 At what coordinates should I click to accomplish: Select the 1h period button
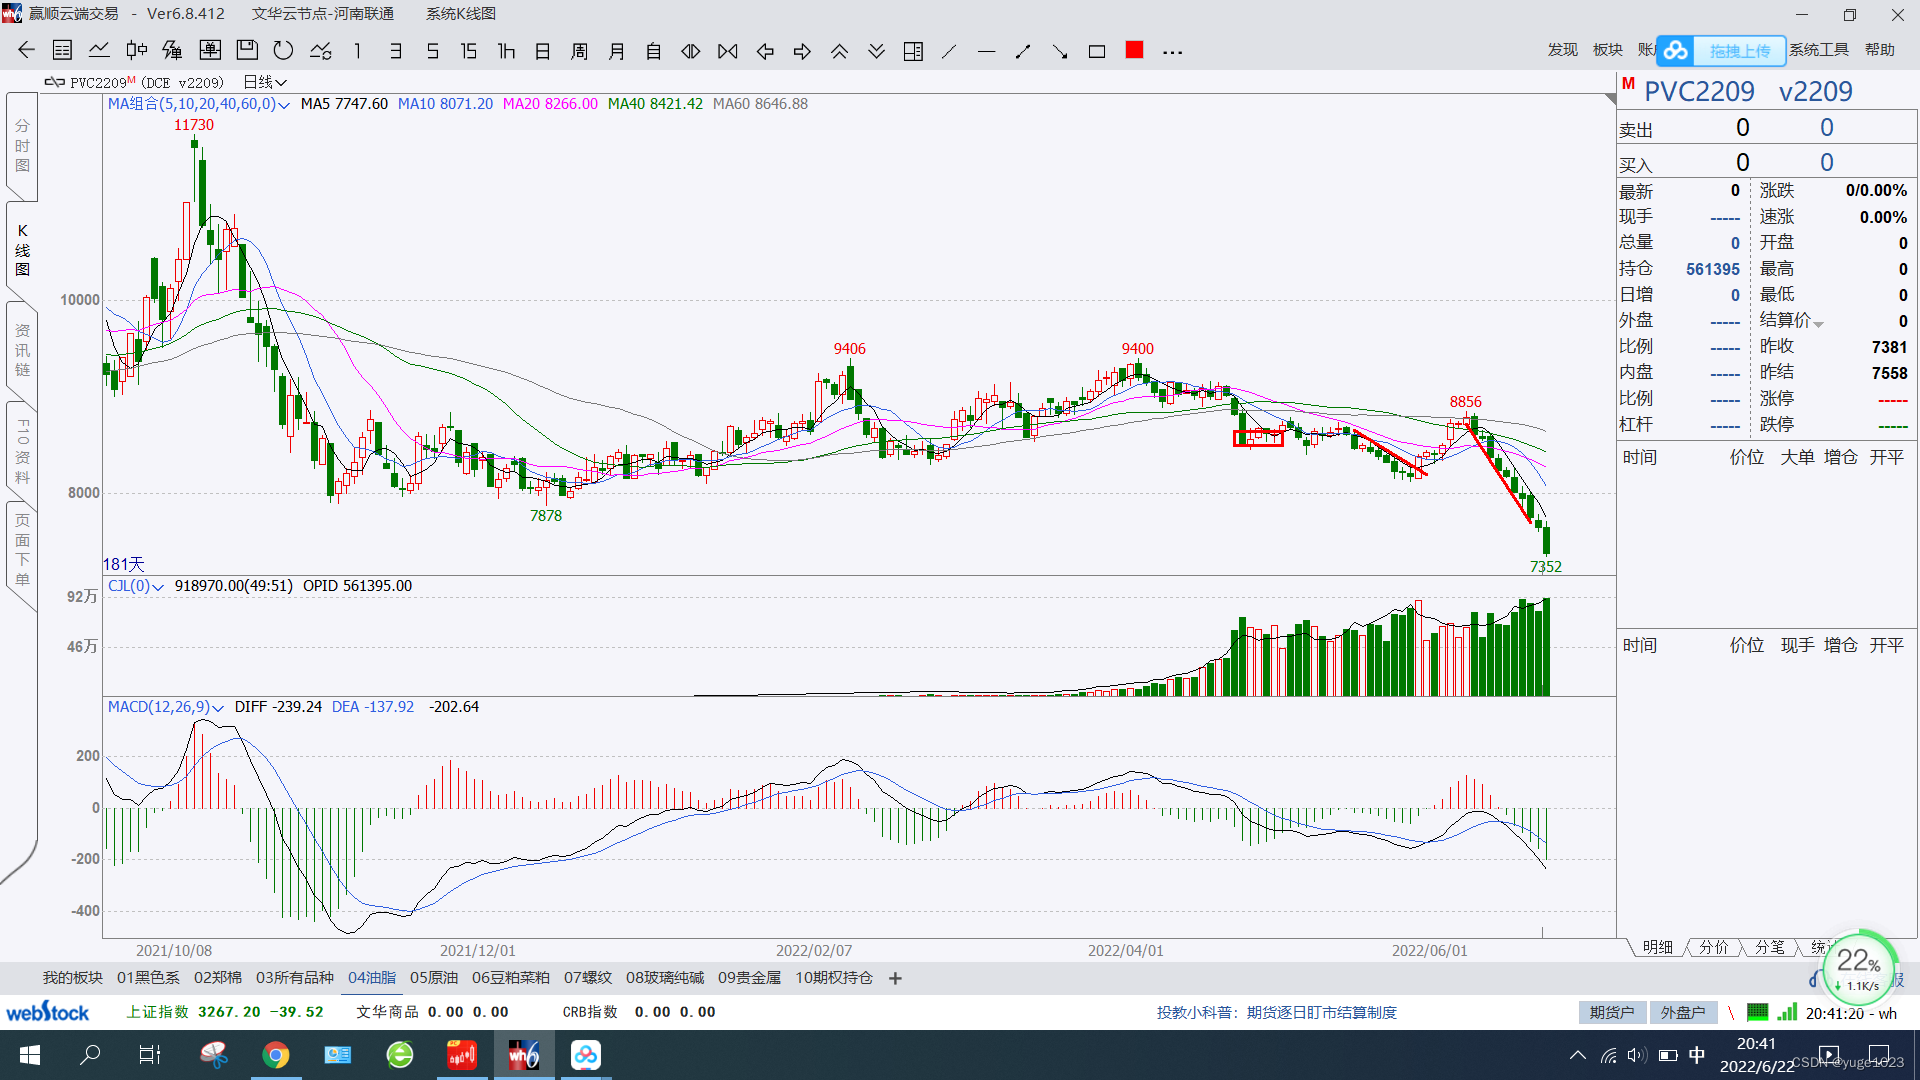point(506,51)
